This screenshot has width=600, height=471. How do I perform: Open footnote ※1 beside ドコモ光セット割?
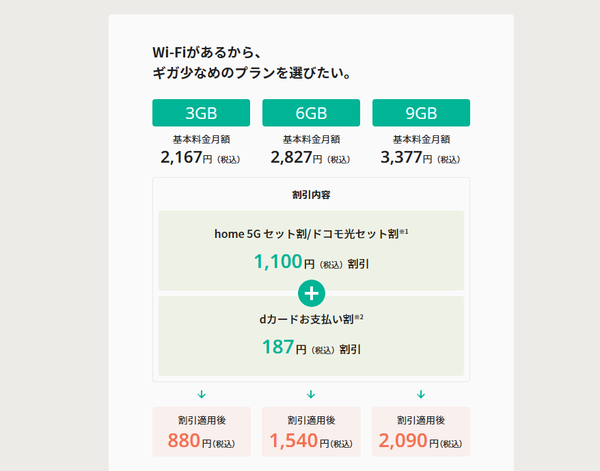tap(405, 231)
